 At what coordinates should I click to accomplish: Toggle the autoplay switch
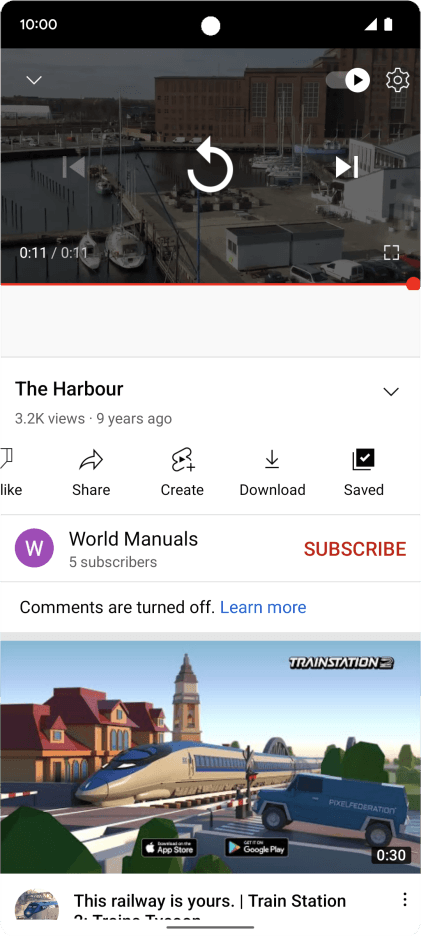pos(348,80)
